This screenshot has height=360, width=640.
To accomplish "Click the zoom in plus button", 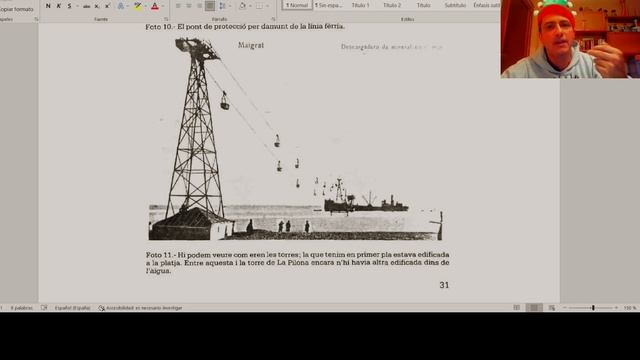I will [x=616, y=308].
